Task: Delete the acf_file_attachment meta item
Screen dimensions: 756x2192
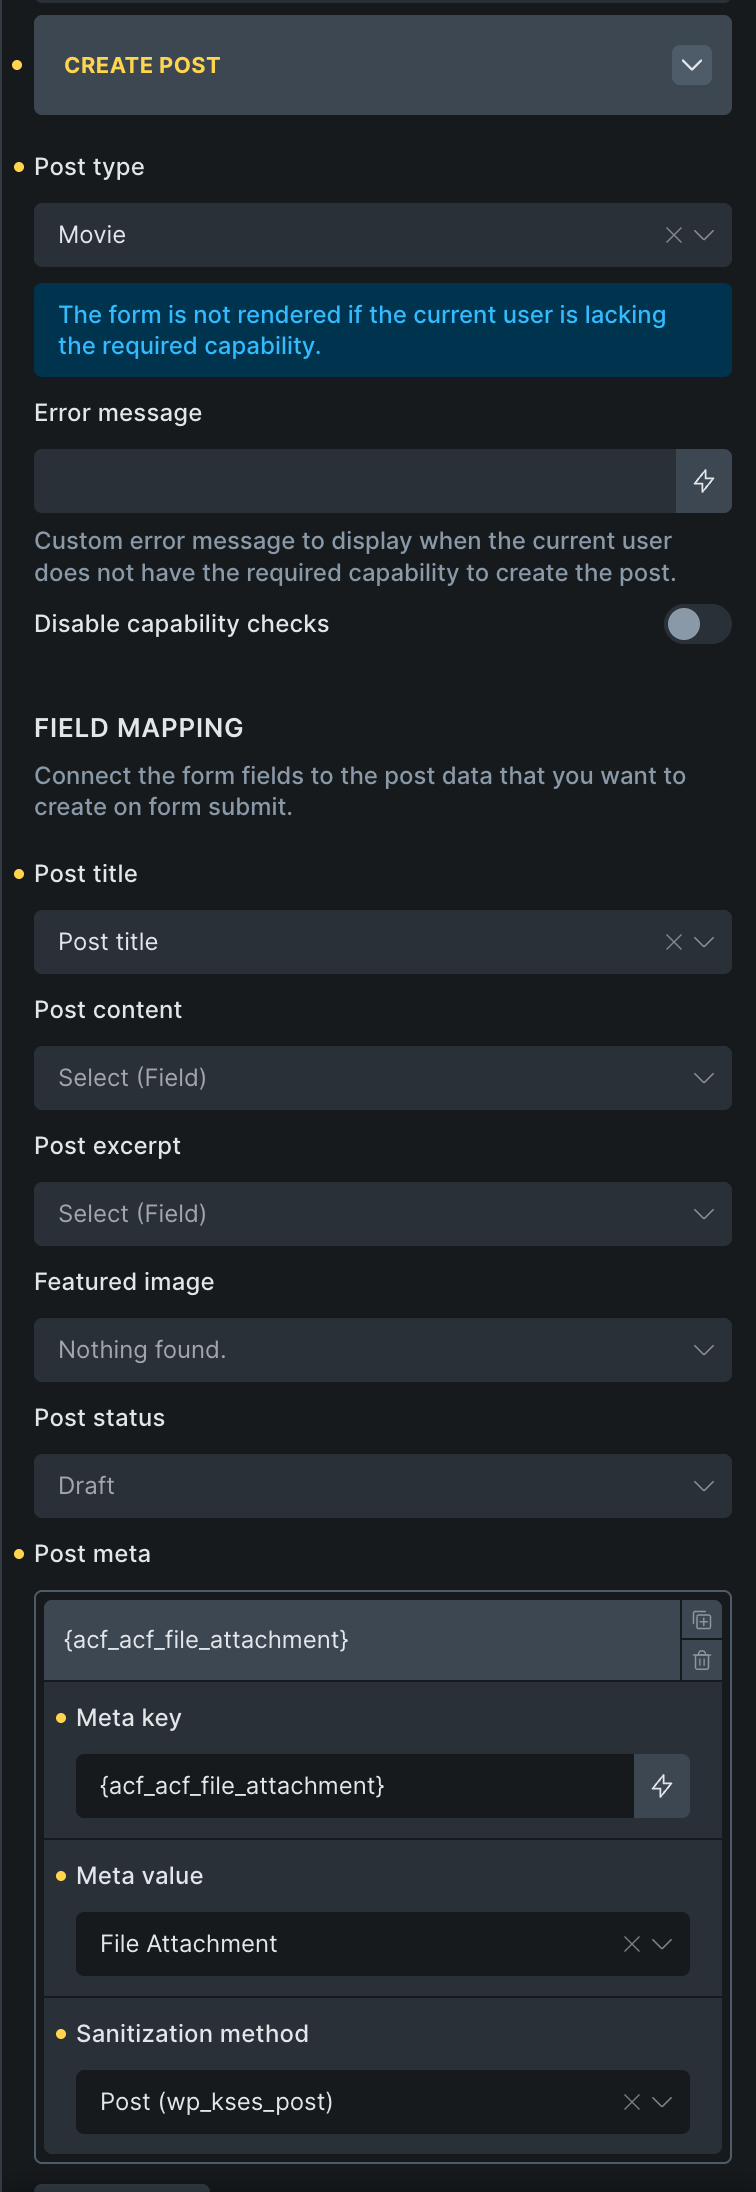Action: tap(702, 1661)
